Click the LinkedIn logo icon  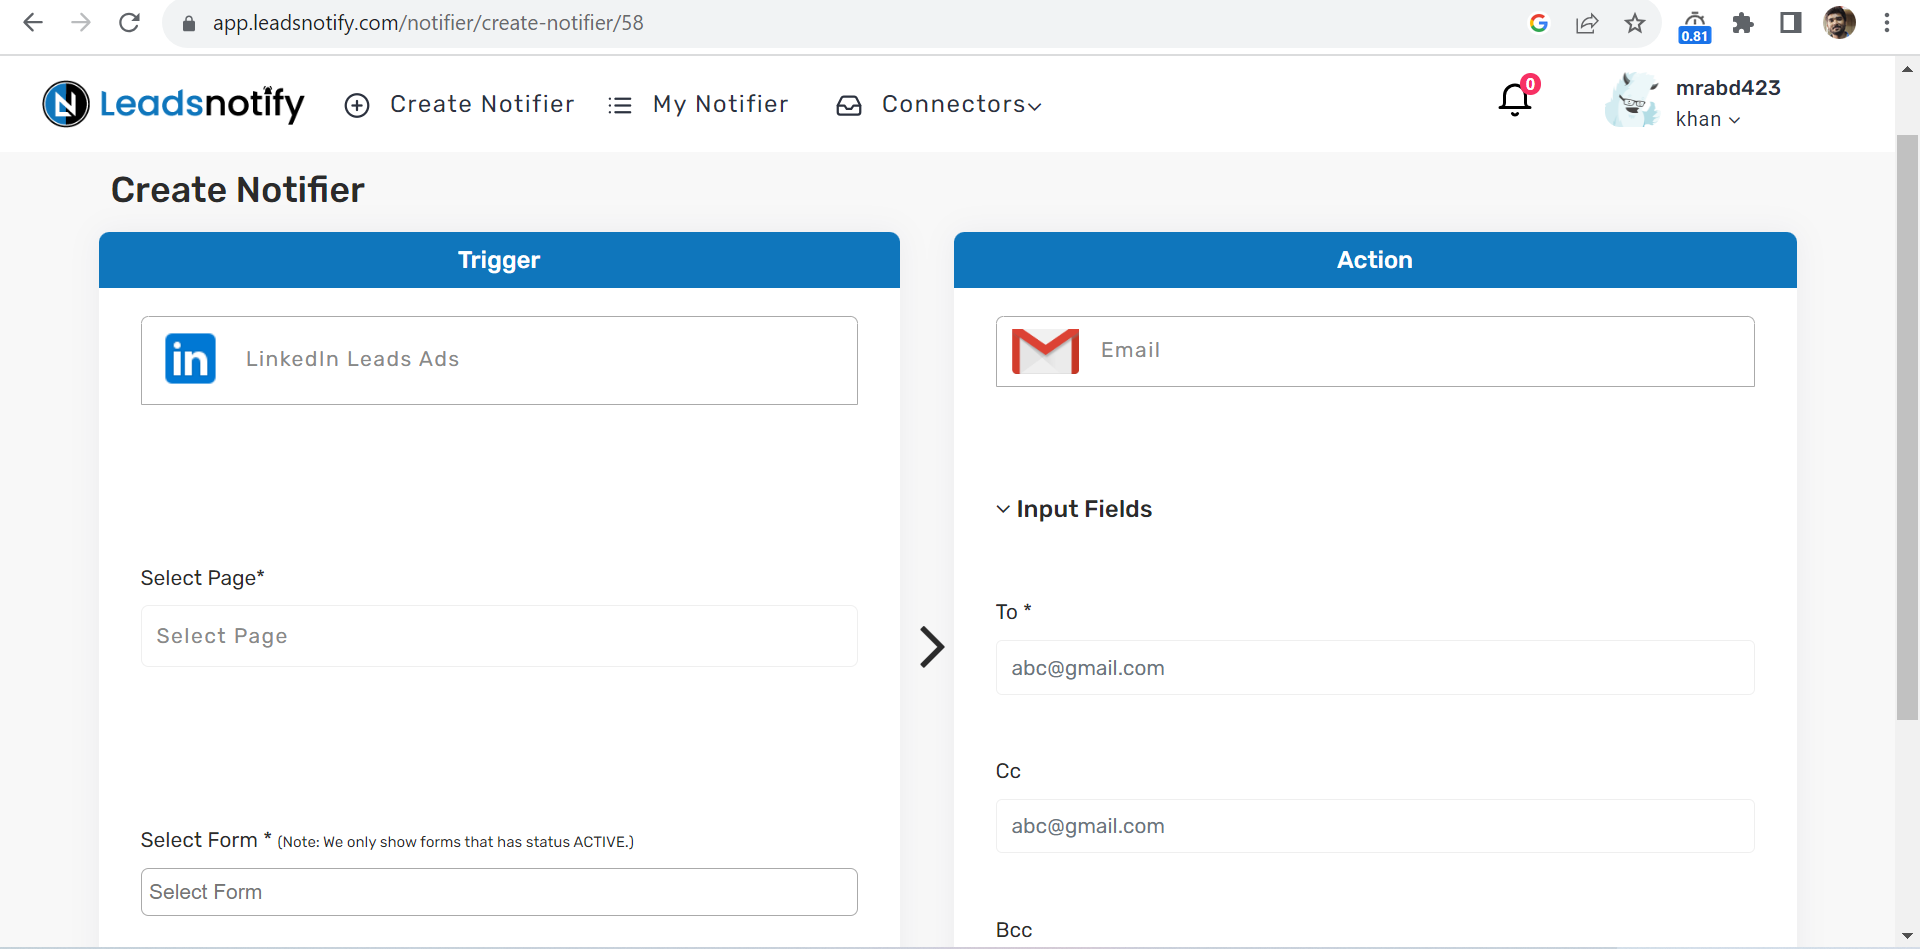tap(190, 359)
